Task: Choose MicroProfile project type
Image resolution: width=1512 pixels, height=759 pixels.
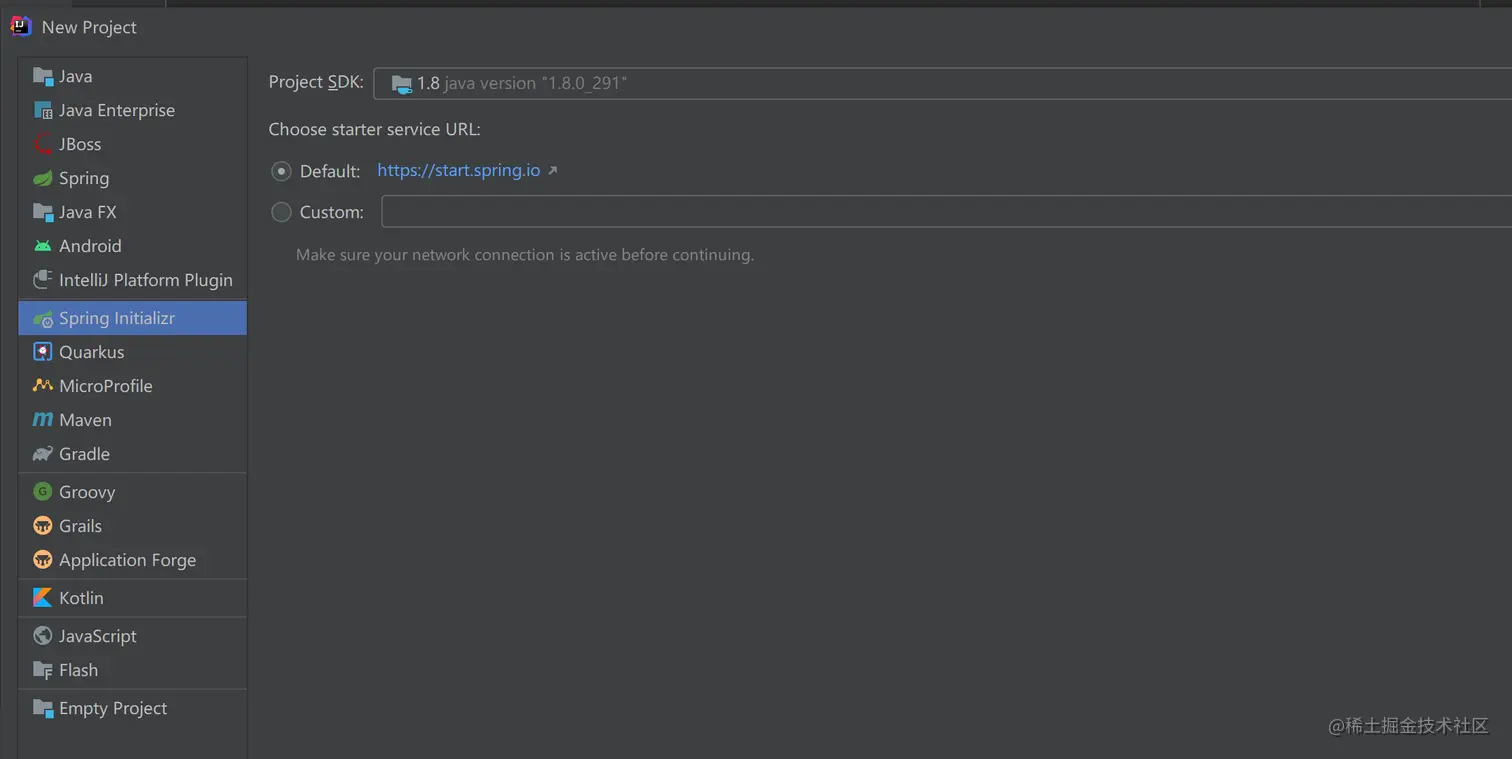Action: [x=132, y=386]
